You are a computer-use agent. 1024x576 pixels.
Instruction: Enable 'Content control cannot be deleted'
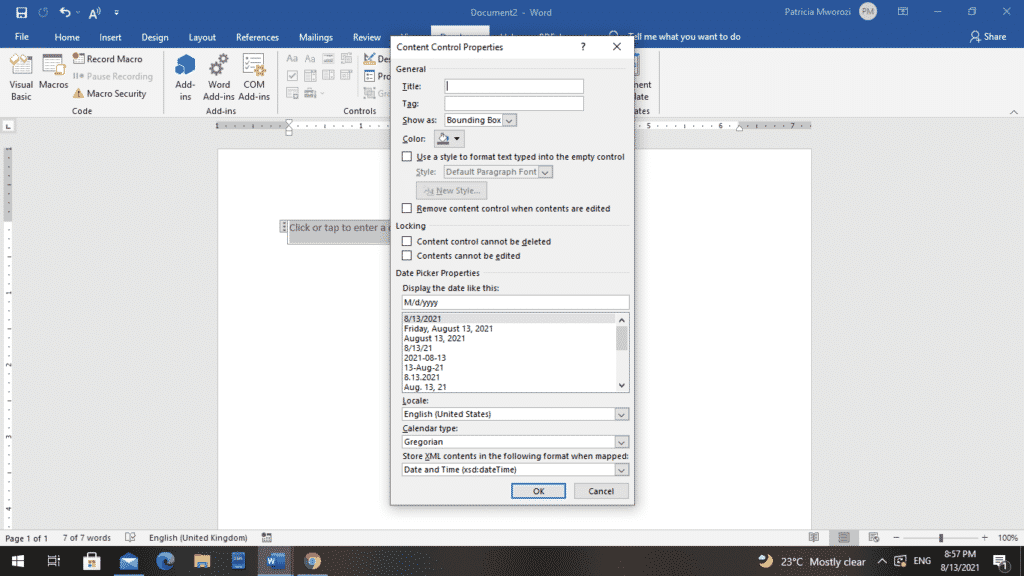point(408,241)
